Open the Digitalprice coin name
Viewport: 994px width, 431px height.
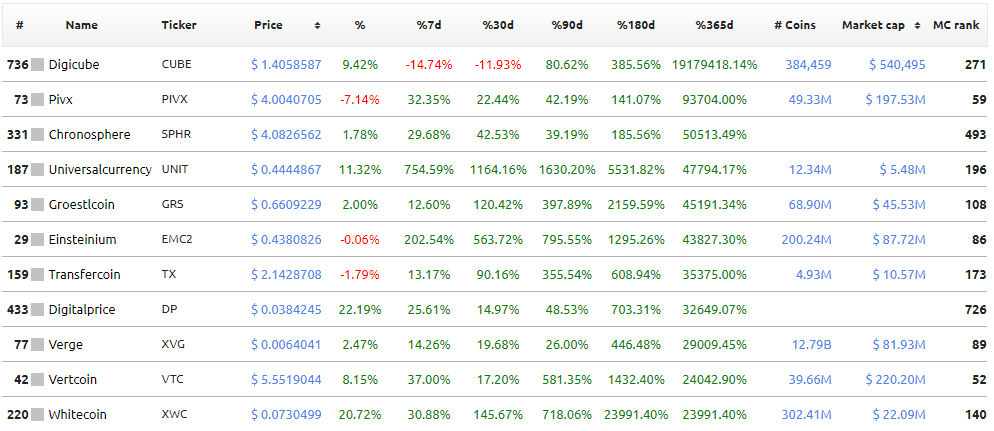(x=83, y=310)
